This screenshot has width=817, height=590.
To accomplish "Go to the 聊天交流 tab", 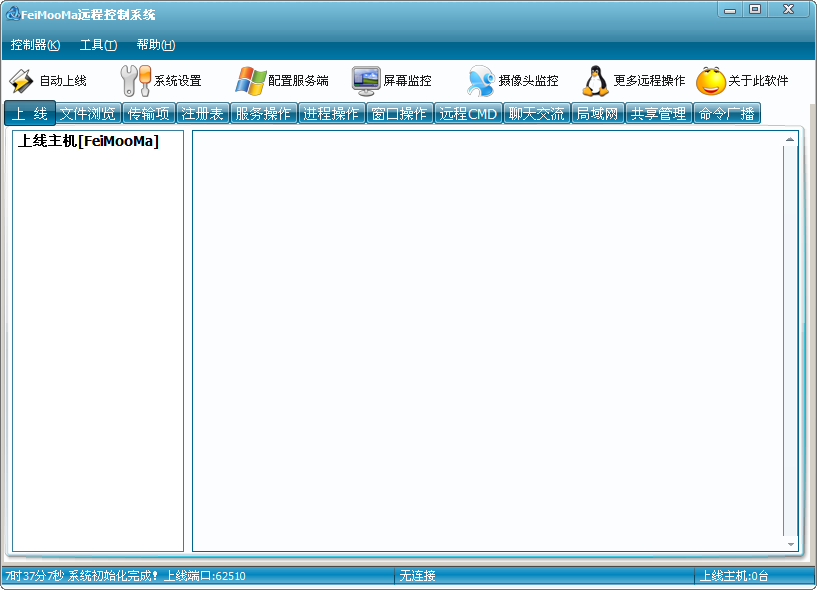I will (x=536, y=114).
